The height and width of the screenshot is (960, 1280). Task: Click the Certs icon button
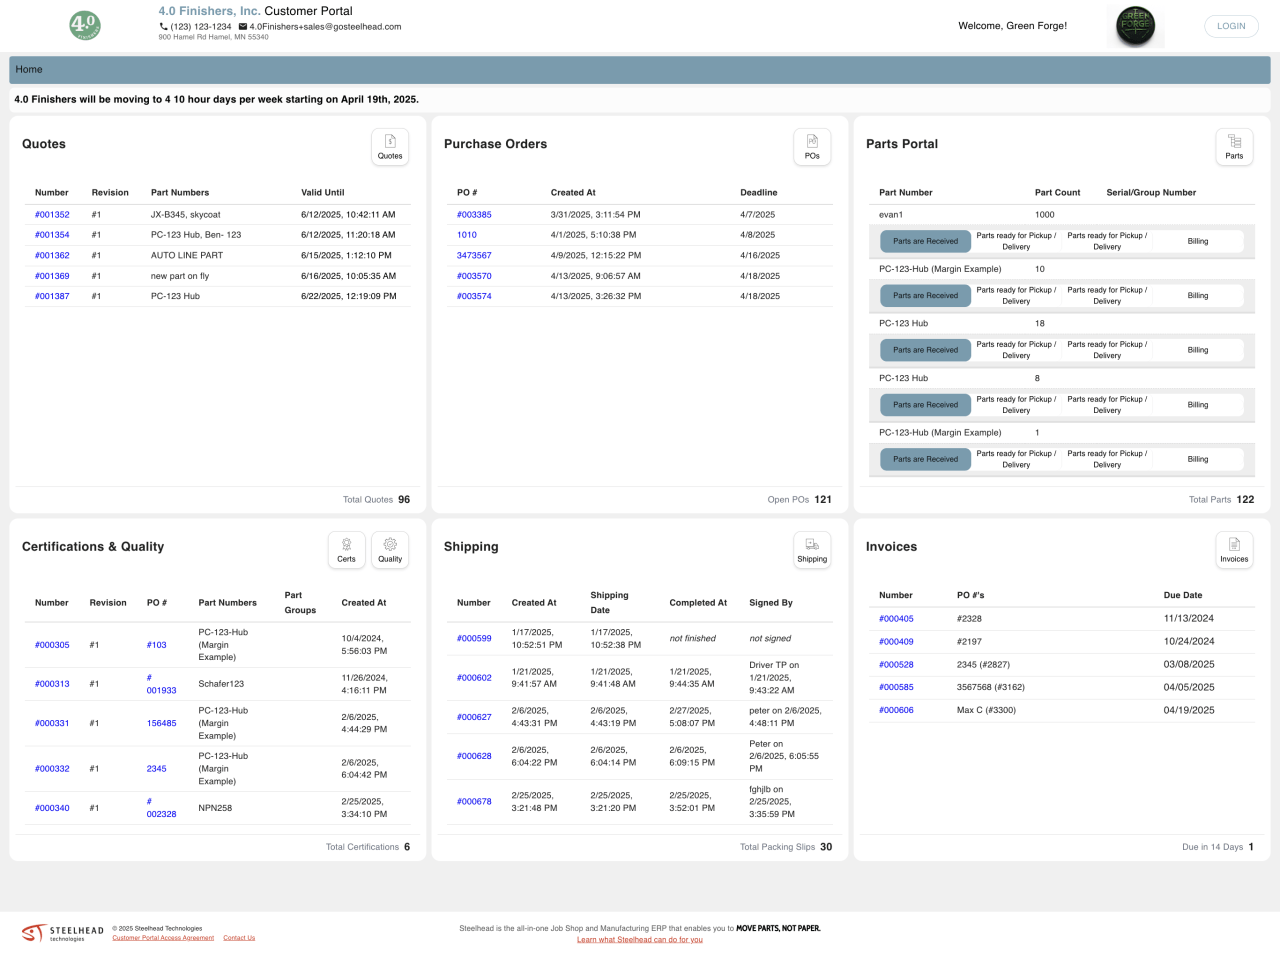tap(346, 550)
